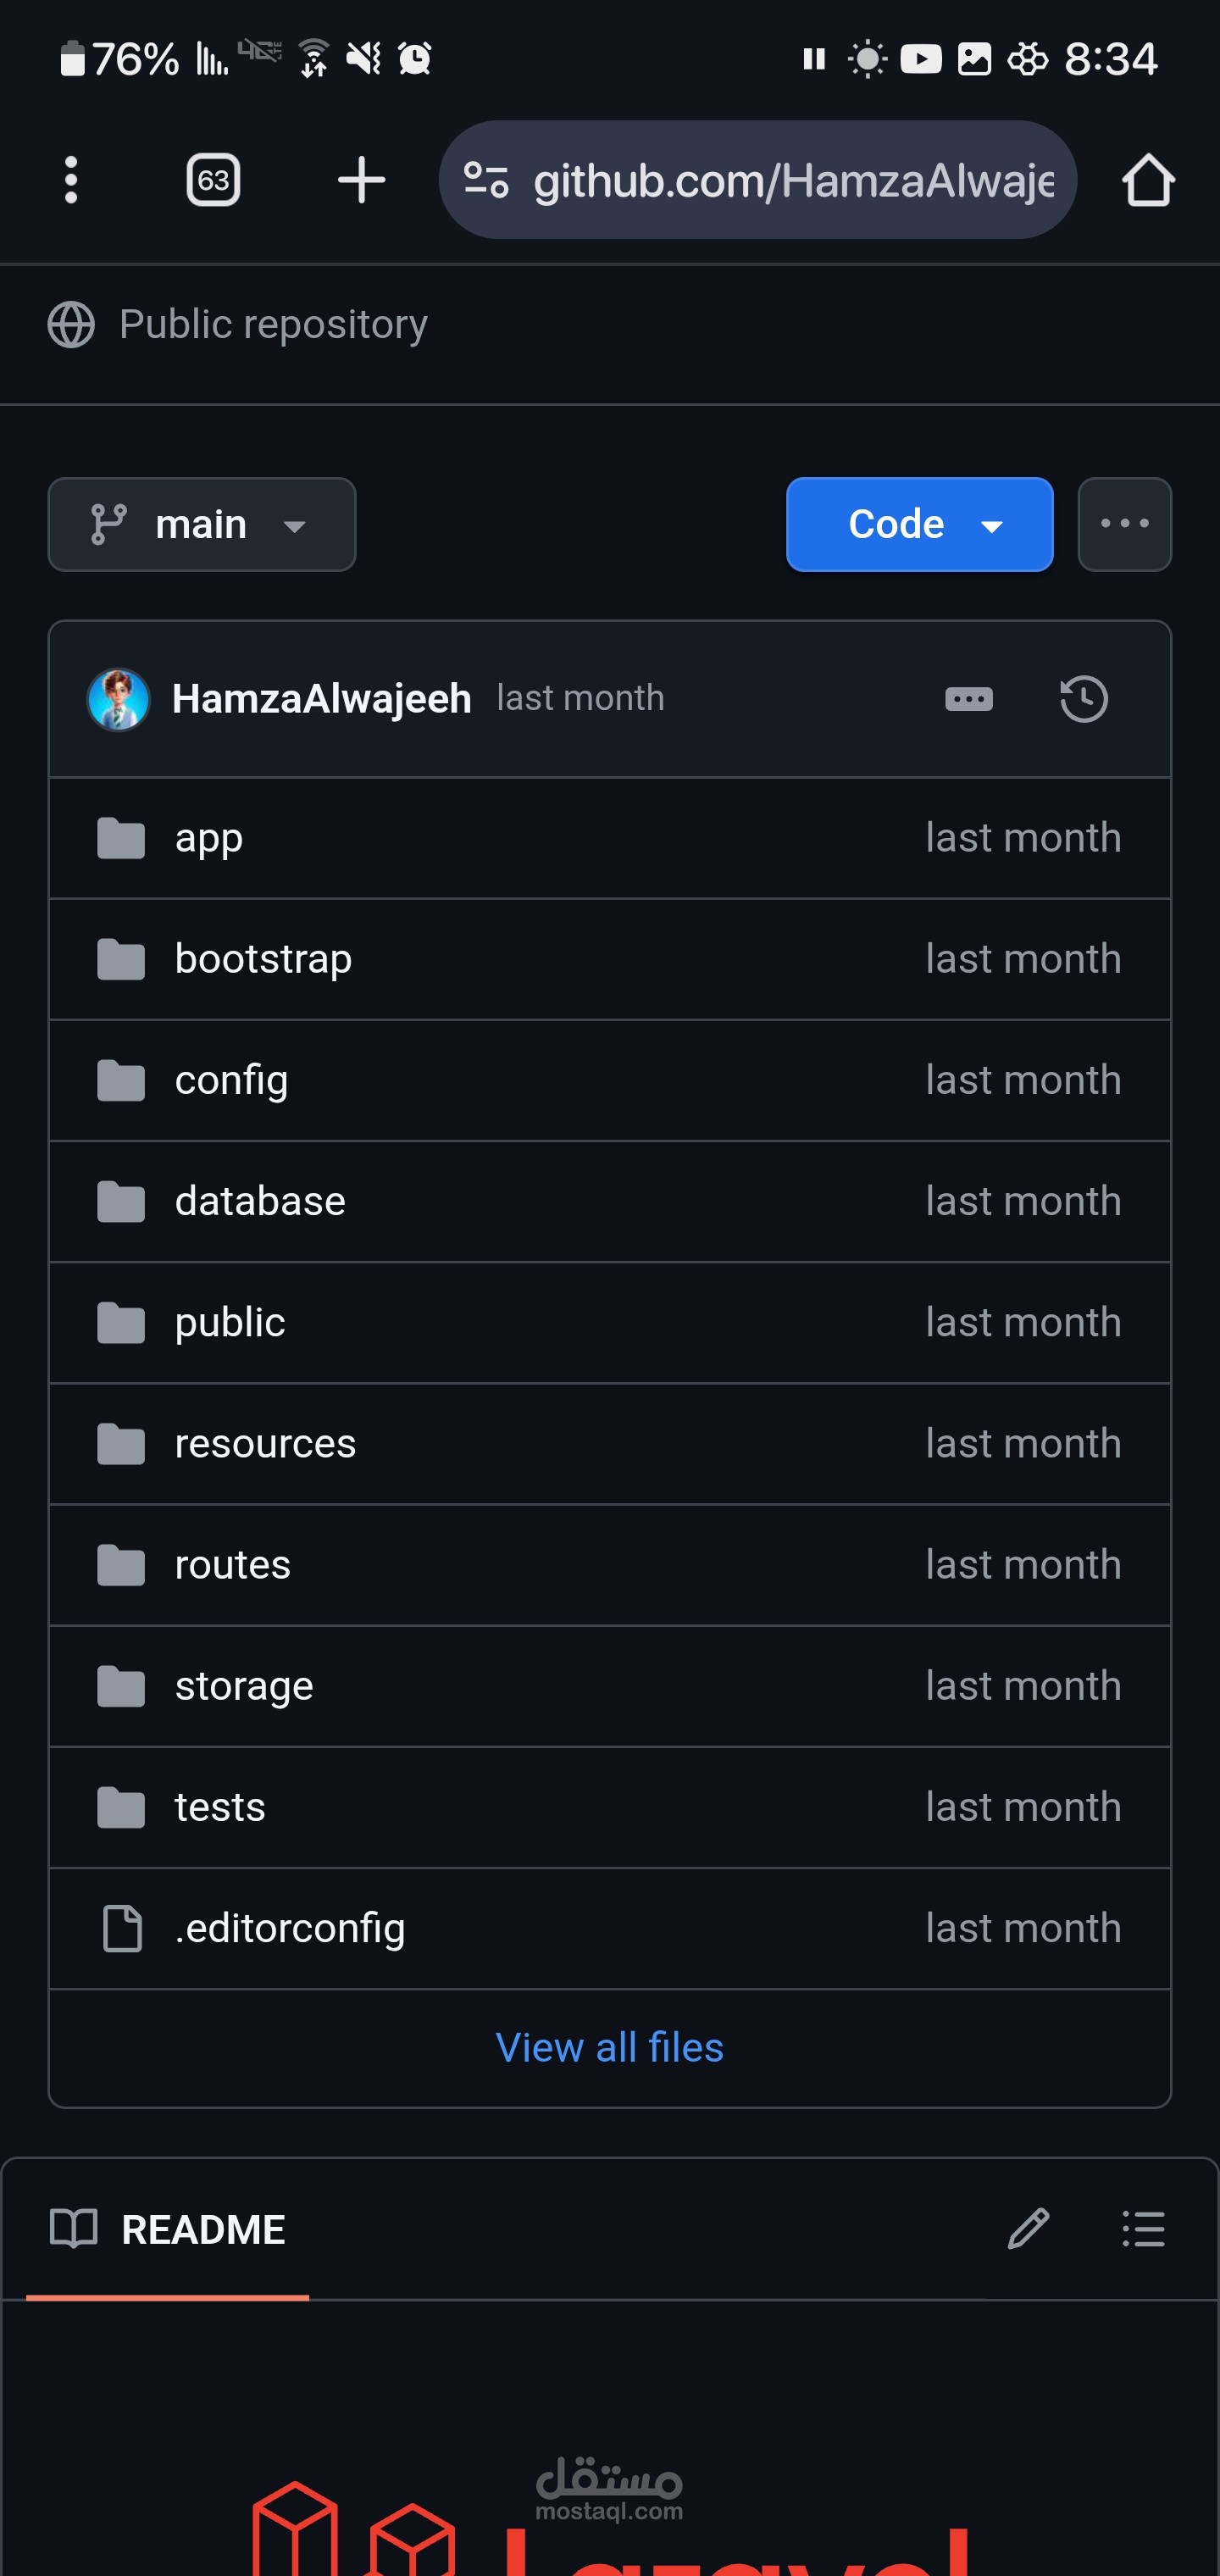Tap the YouTube notification icon
The width and height of the screenshot is (1220, 2576).
(921, 60)
